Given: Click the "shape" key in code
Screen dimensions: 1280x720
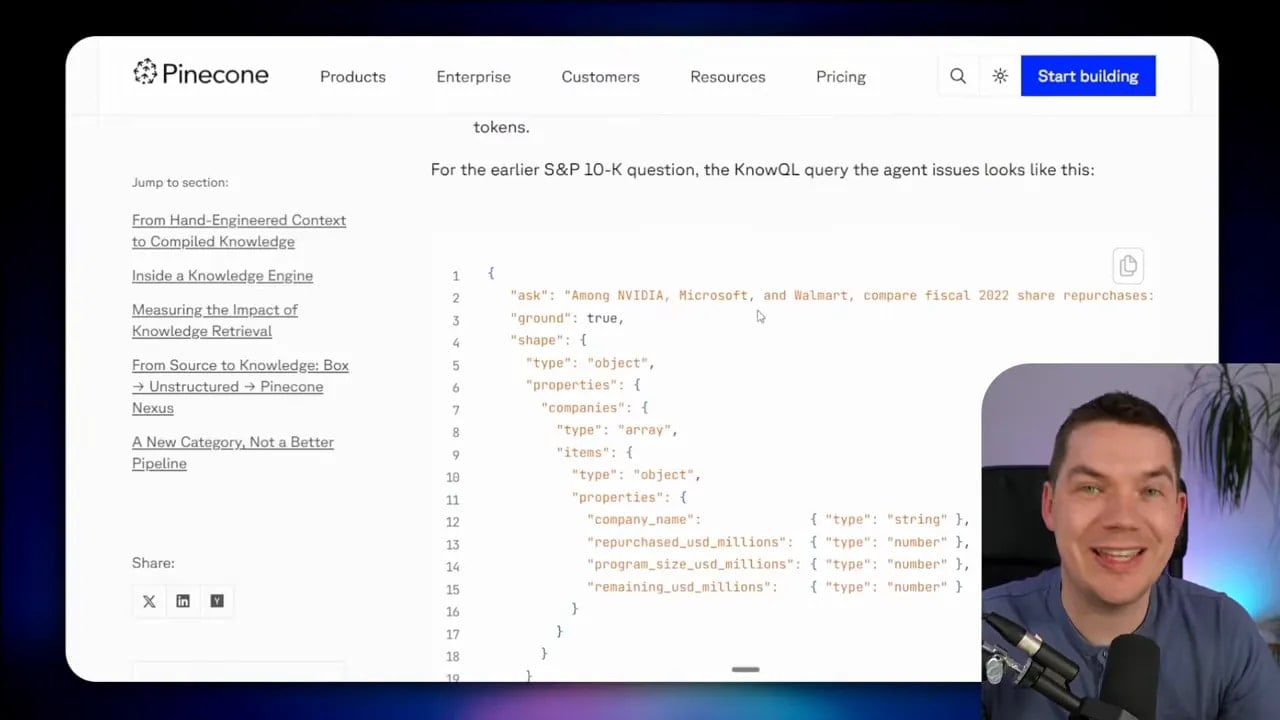Looking at the screenshot, I should 537,341.
